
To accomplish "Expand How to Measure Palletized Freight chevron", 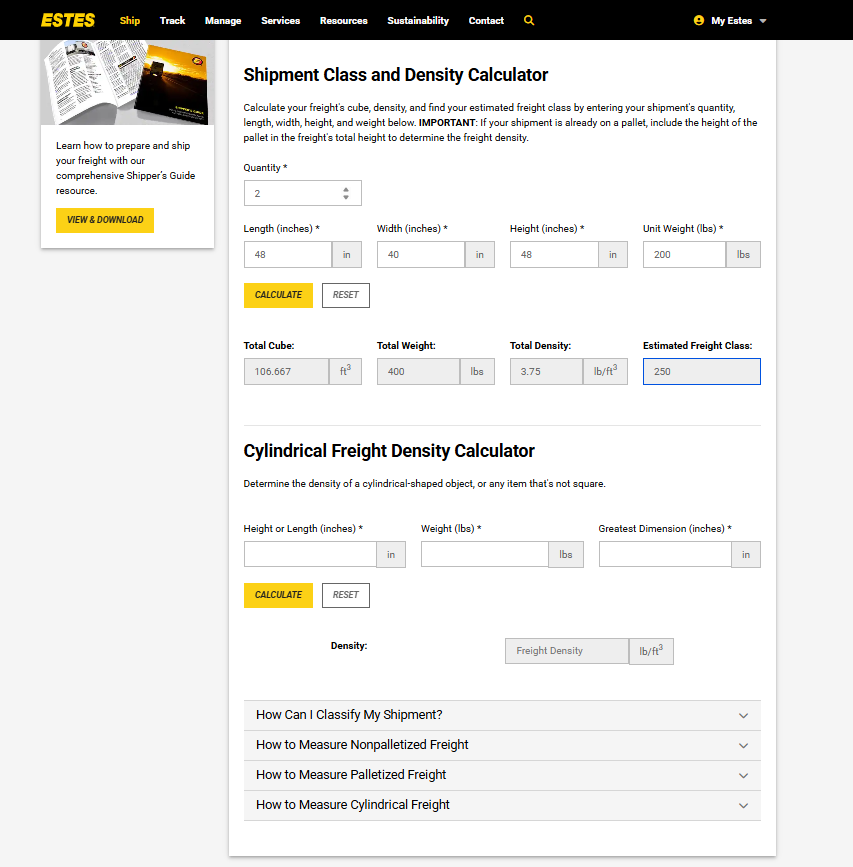I will (x=744, y=775).
